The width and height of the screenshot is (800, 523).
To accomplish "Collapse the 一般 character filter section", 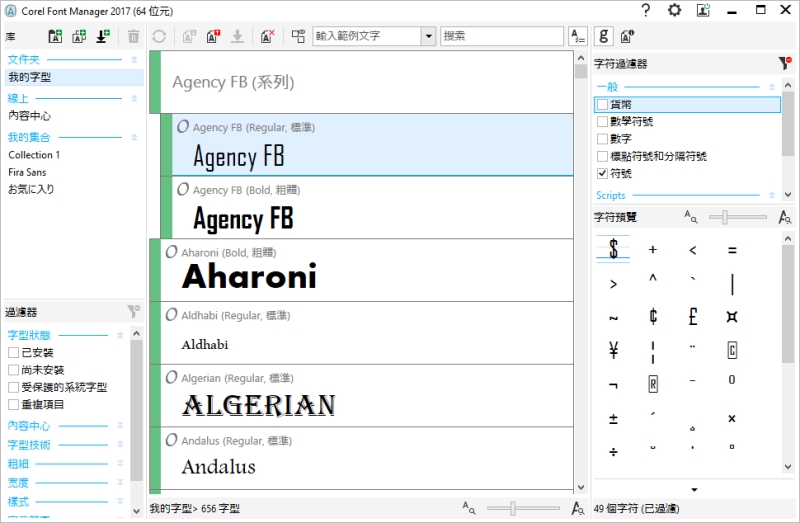I will [771, 87].
